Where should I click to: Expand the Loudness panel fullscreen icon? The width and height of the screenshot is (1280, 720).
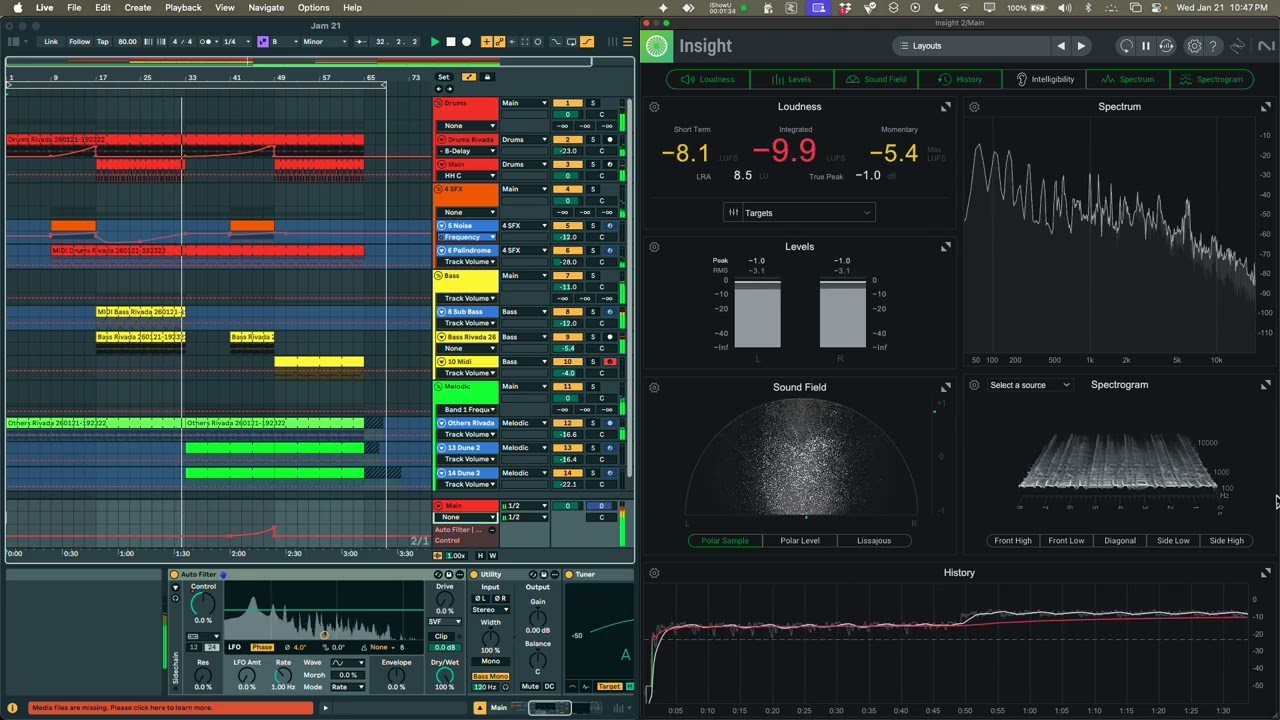coord(946,106)
